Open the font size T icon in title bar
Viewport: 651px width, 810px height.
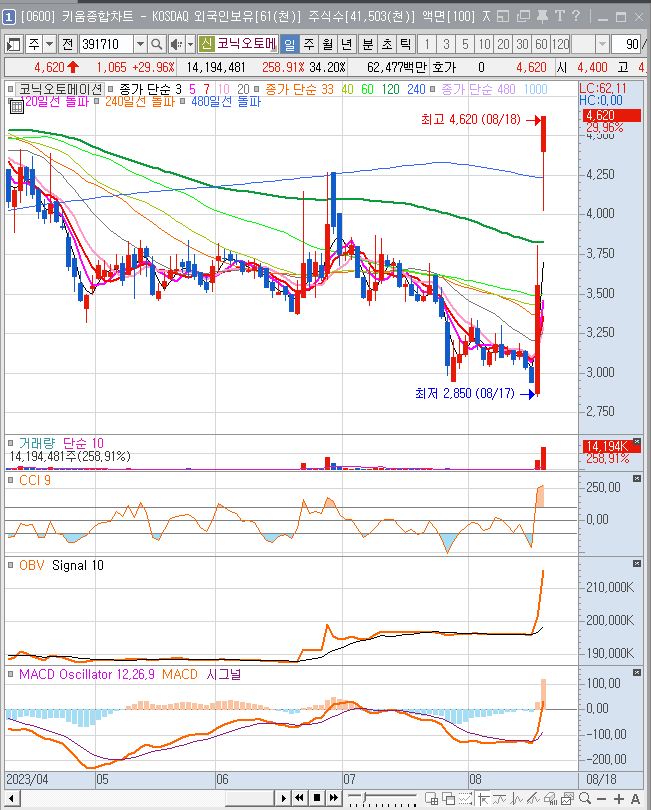pos(560,17)
